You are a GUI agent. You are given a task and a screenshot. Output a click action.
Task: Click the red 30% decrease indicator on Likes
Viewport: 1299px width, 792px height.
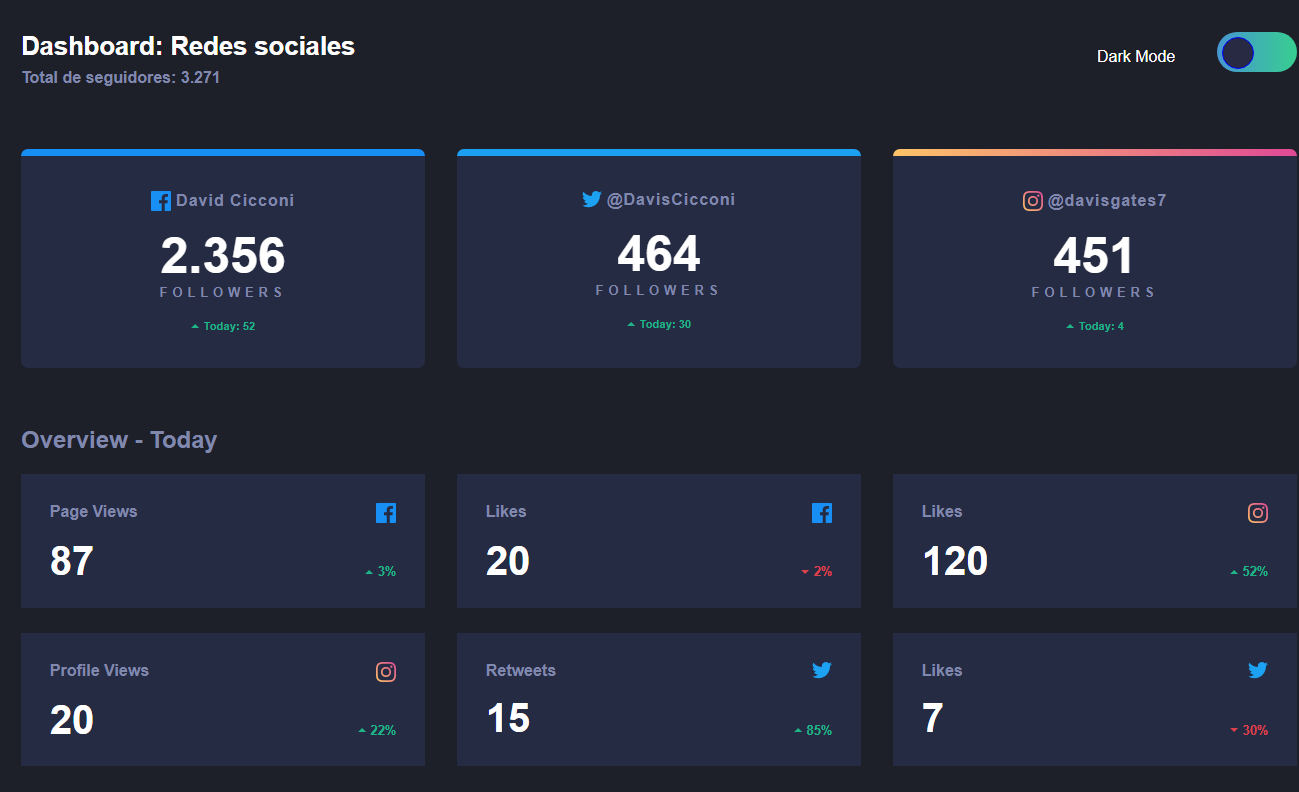tap(1251, 729)
